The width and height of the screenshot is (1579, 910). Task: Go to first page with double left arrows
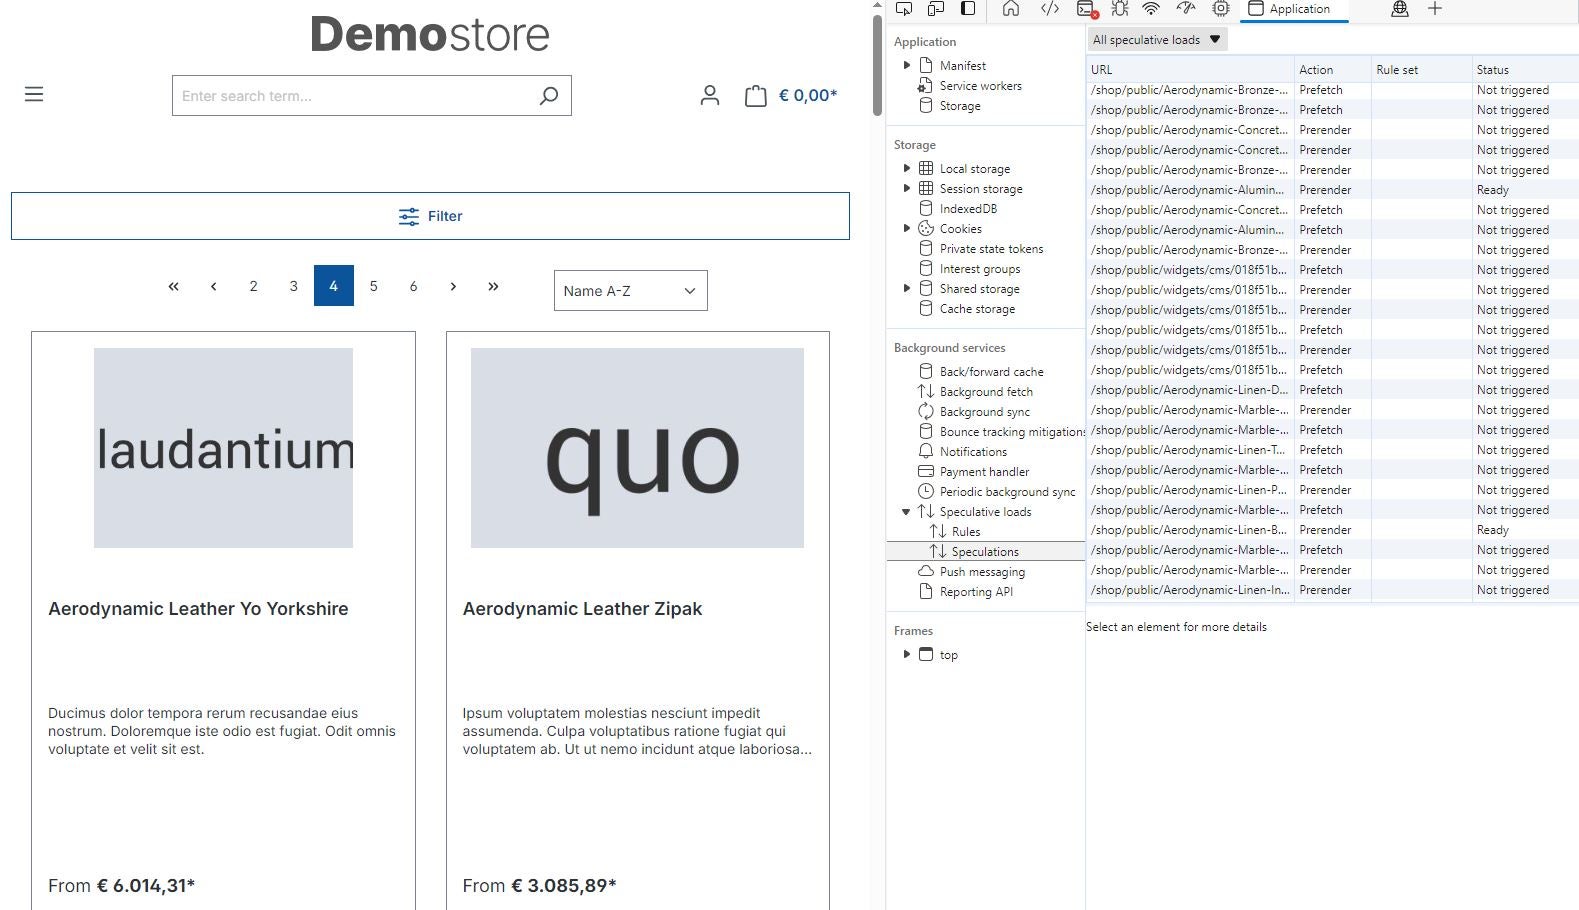(x=174, y=286)
